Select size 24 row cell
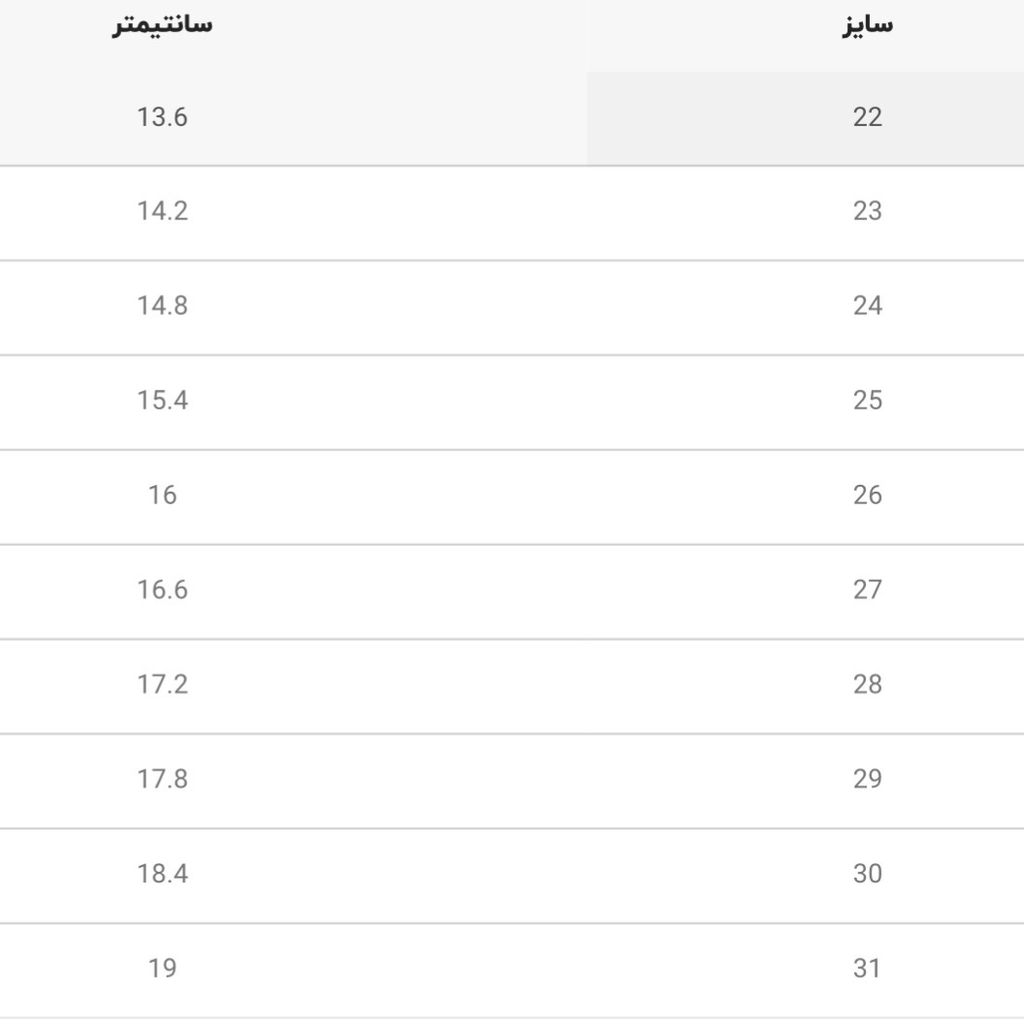Image resolution: width=1024 pixels, height=1024 pixels. pyautogui.click(x=867, y=306)
